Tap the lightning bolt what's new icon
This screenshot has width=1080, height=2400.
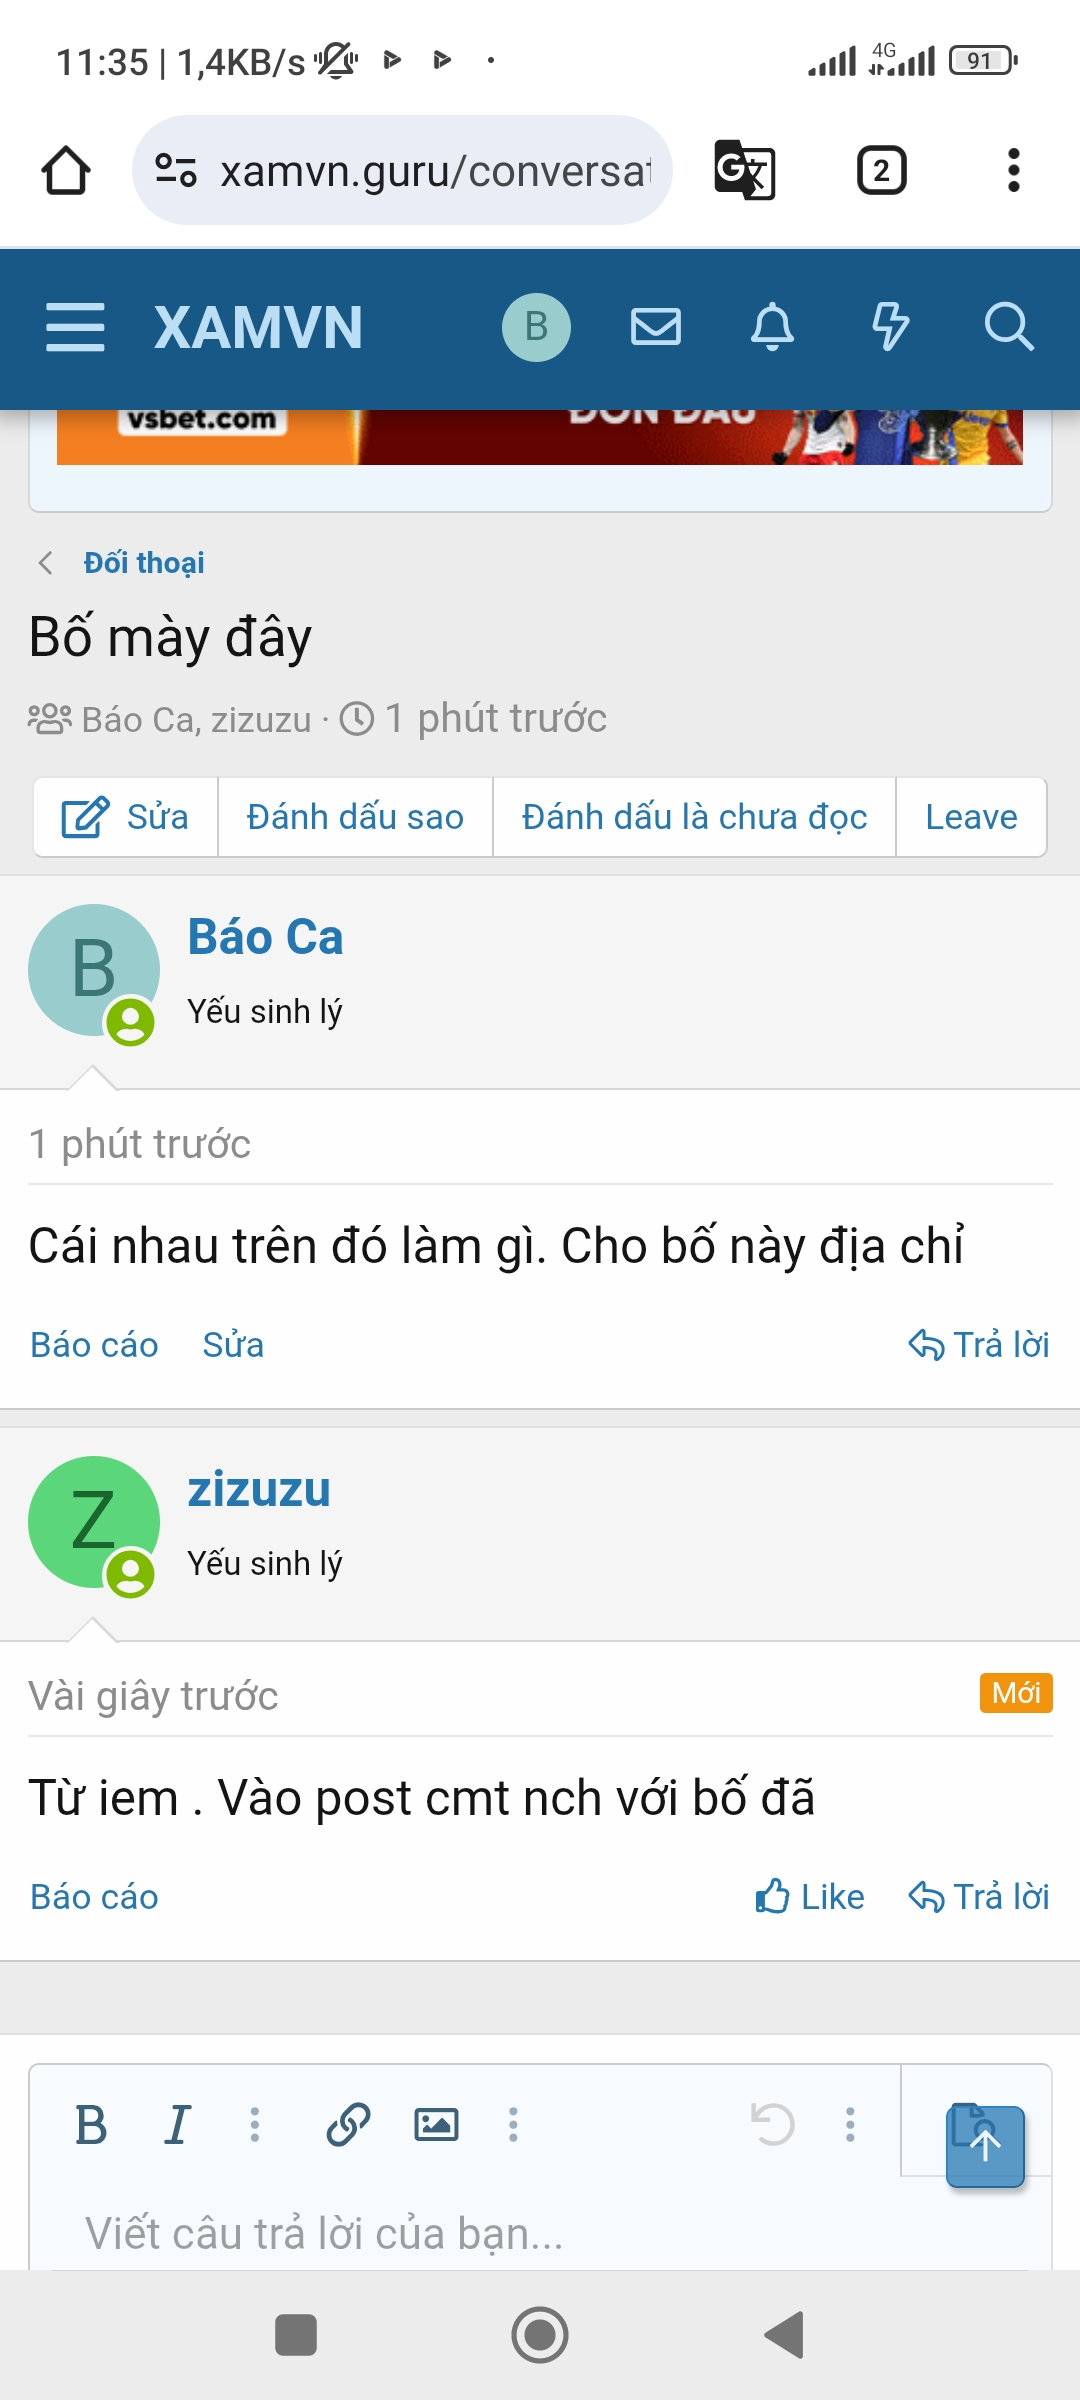click(889, 327)
